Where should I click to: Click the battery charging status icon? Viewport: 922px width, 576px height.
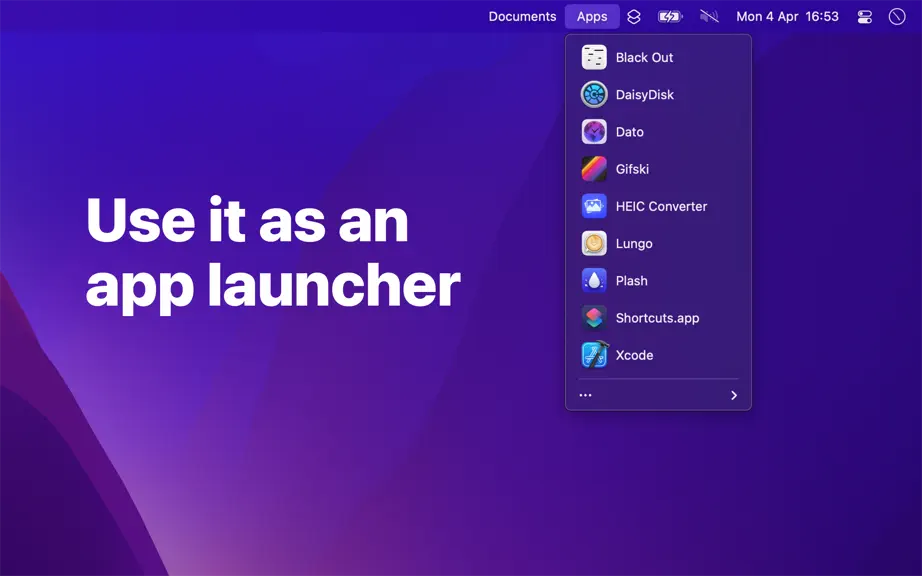(x=670, y=16)
